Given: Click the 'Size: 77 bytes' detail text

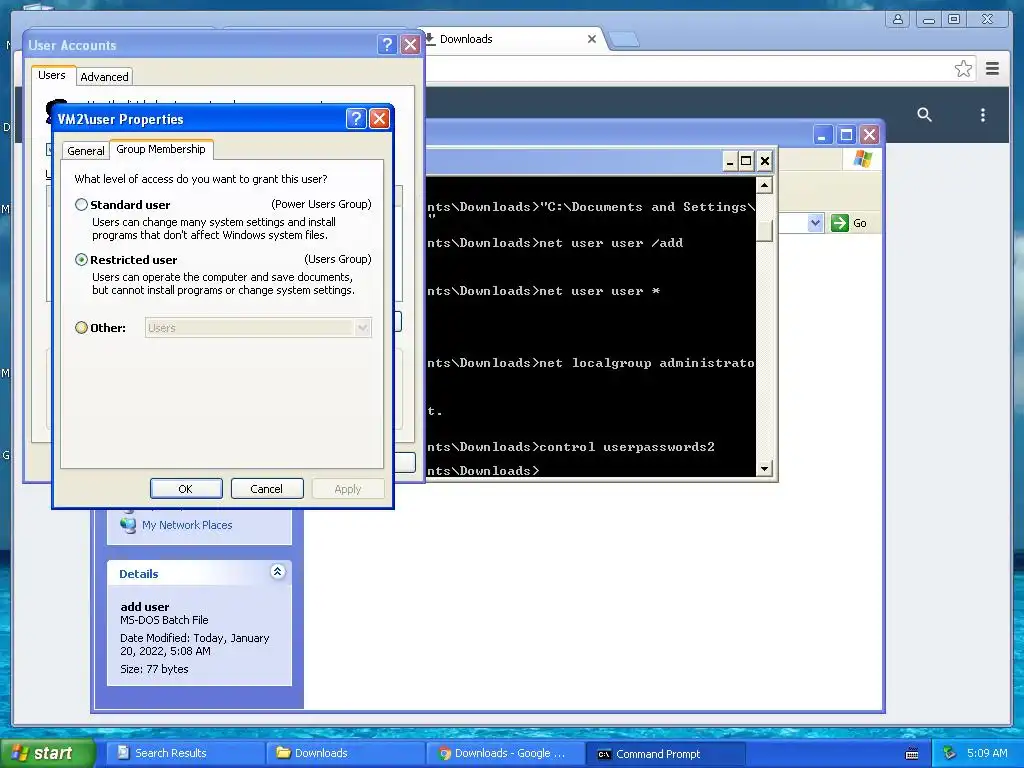Looking at the screenshot, I should pyautogui.click(x=154, y=669).
